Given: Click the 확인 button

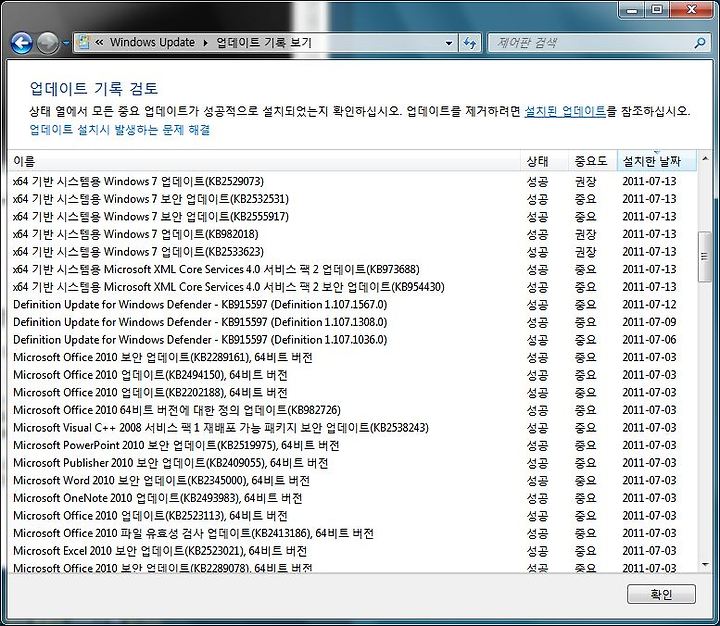Looking at the screenshot, I should click(x=661, y=594).
